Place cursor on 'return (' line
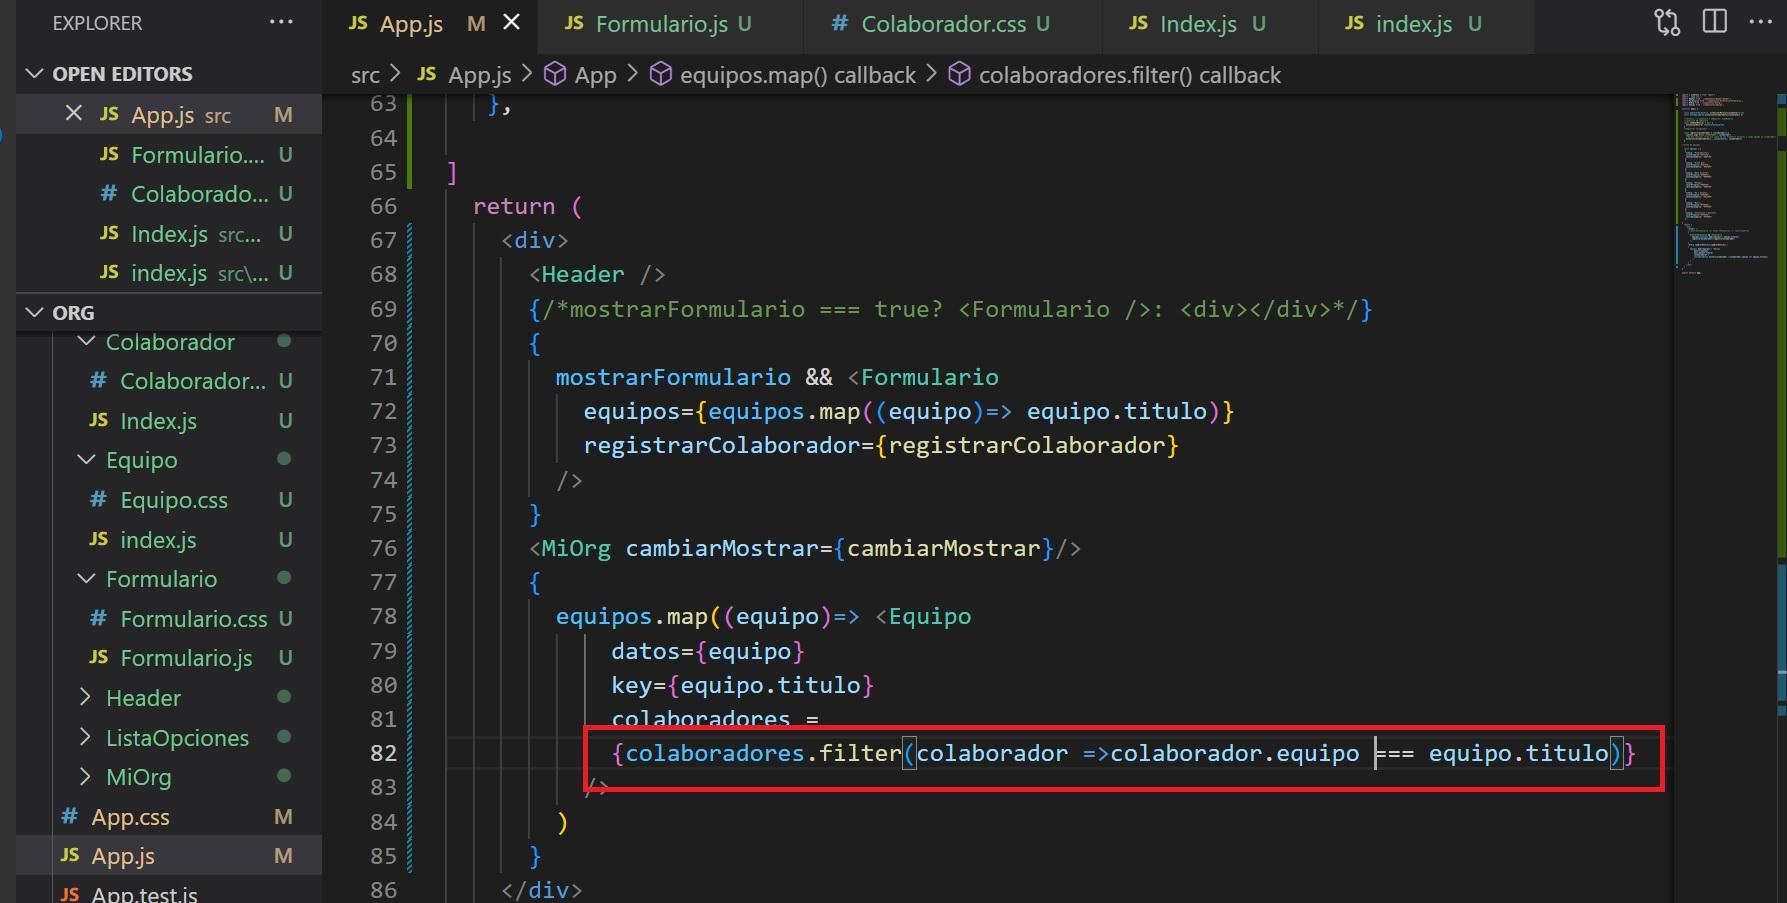Screen dimensions: 1787x903 [x=527, y=206]
